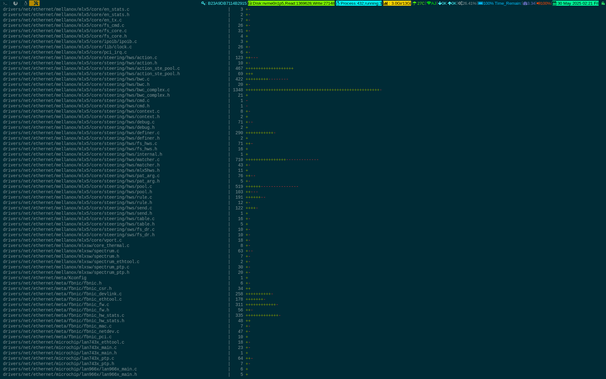The height and width of the screenshot is (379, 606).
Task: Click the mlx5/core/fs_cmd.c file path
Action: 63,25
